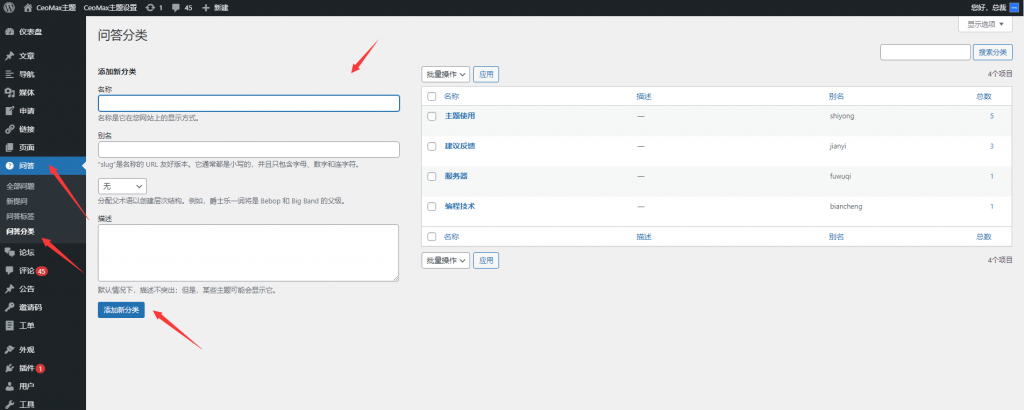Open 仪表盘 dashboard icon in sidebar
Image resolution: width=1024 pixels, height=410 pixels.
(9, 31)
